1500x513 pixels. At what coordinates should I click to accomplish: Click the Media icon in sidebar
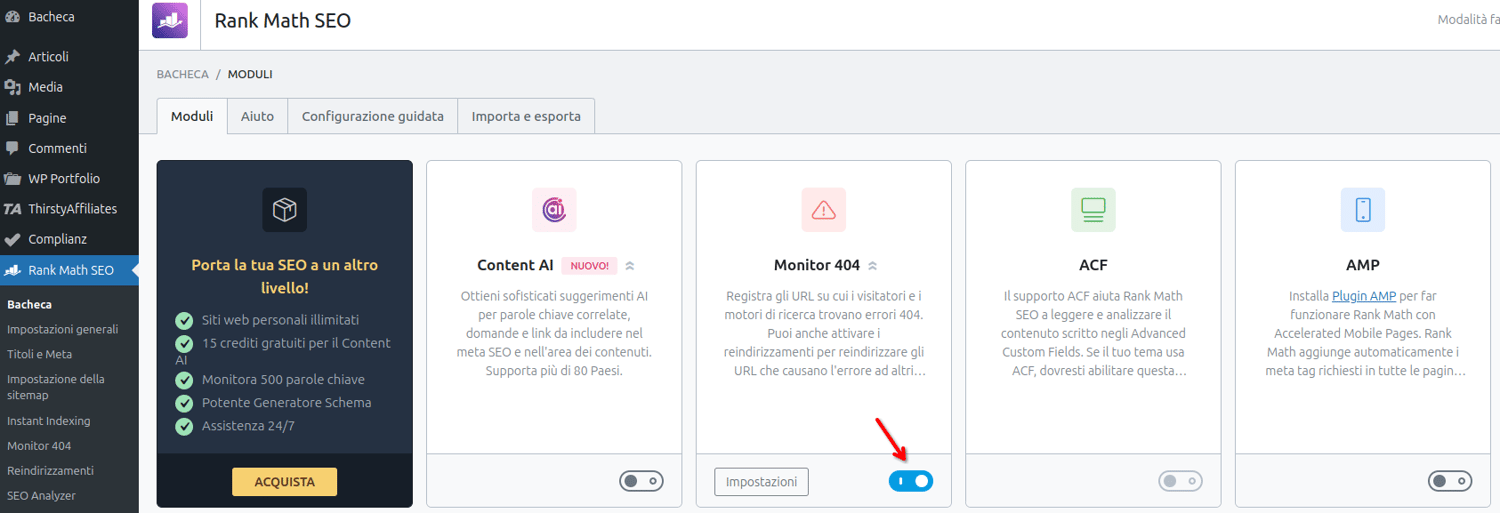pyautogui.click(x=12, y=87)
